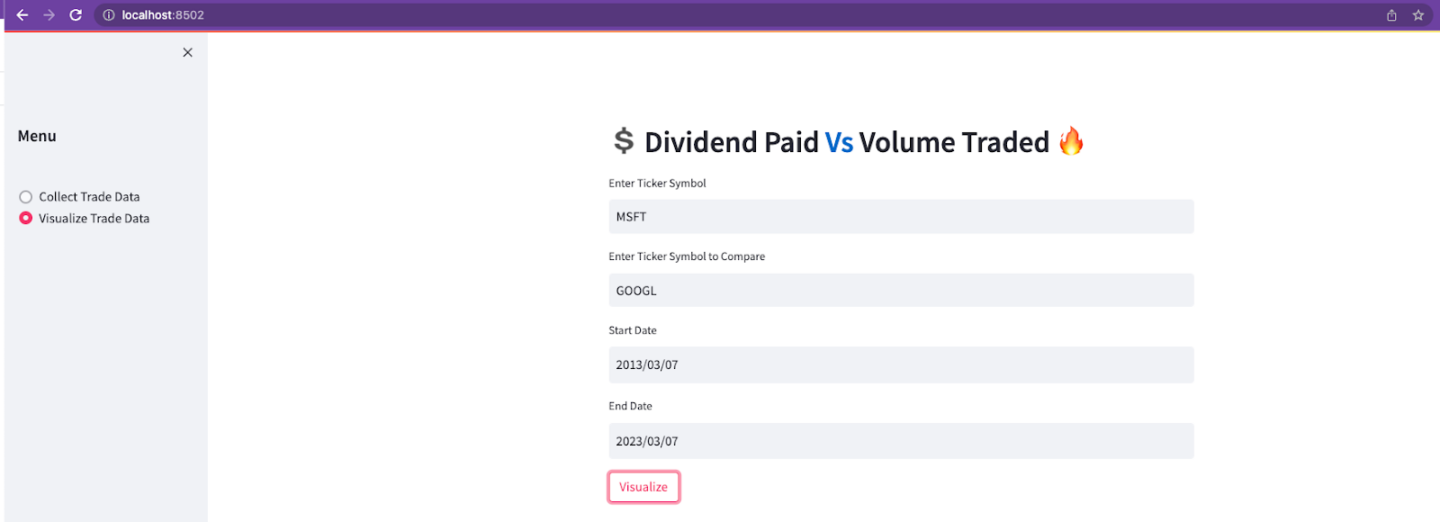Screen dimensions: 1440x522
Task: Click the blue Vs text in the title
Action: 839,142
